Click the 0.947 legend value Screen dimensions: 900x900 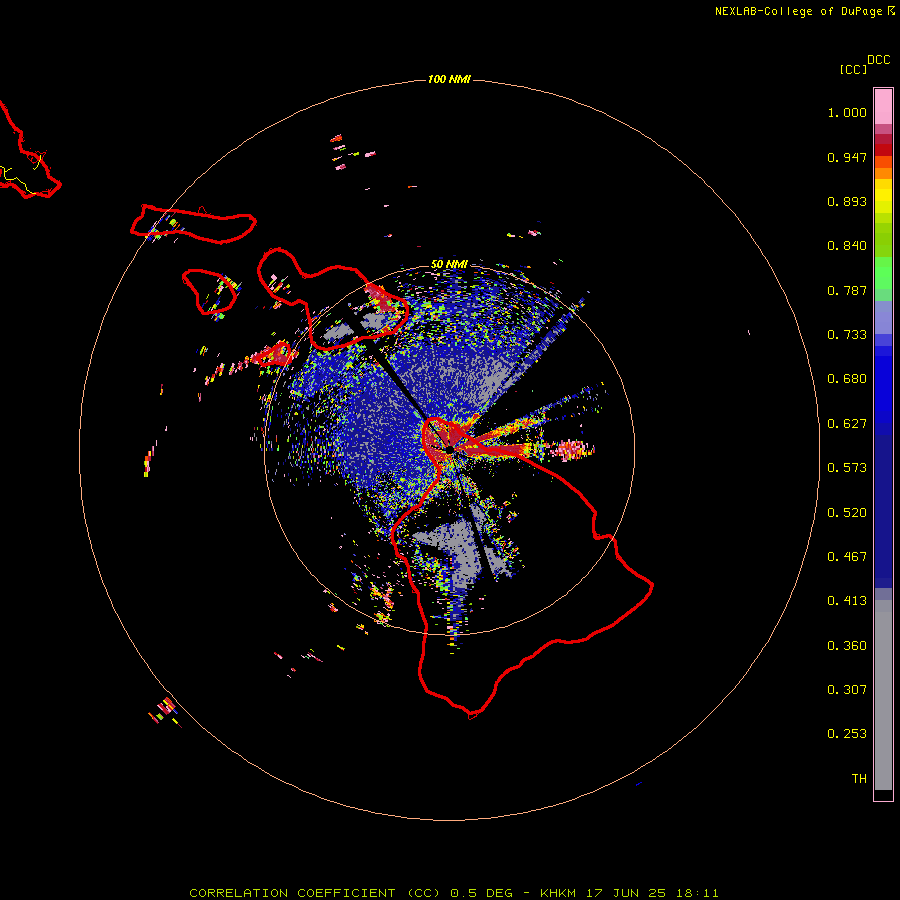pyautogui.click(x=847, y=157)
